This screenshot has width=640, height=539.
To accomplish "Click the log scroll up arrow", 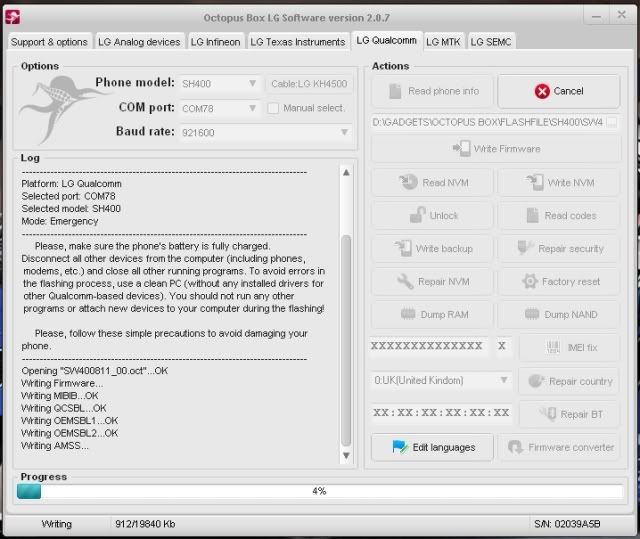I will [x=346, y=173].
